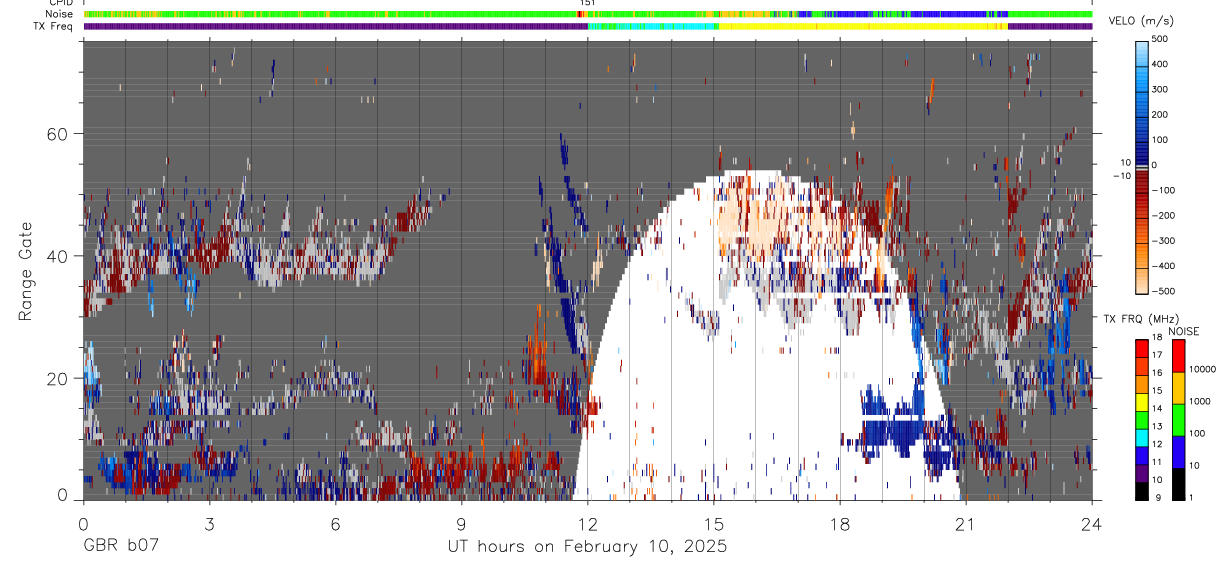Select the purple swatch in the TX FRQ legend
Screen dimensions: 1228x567
1141,471
